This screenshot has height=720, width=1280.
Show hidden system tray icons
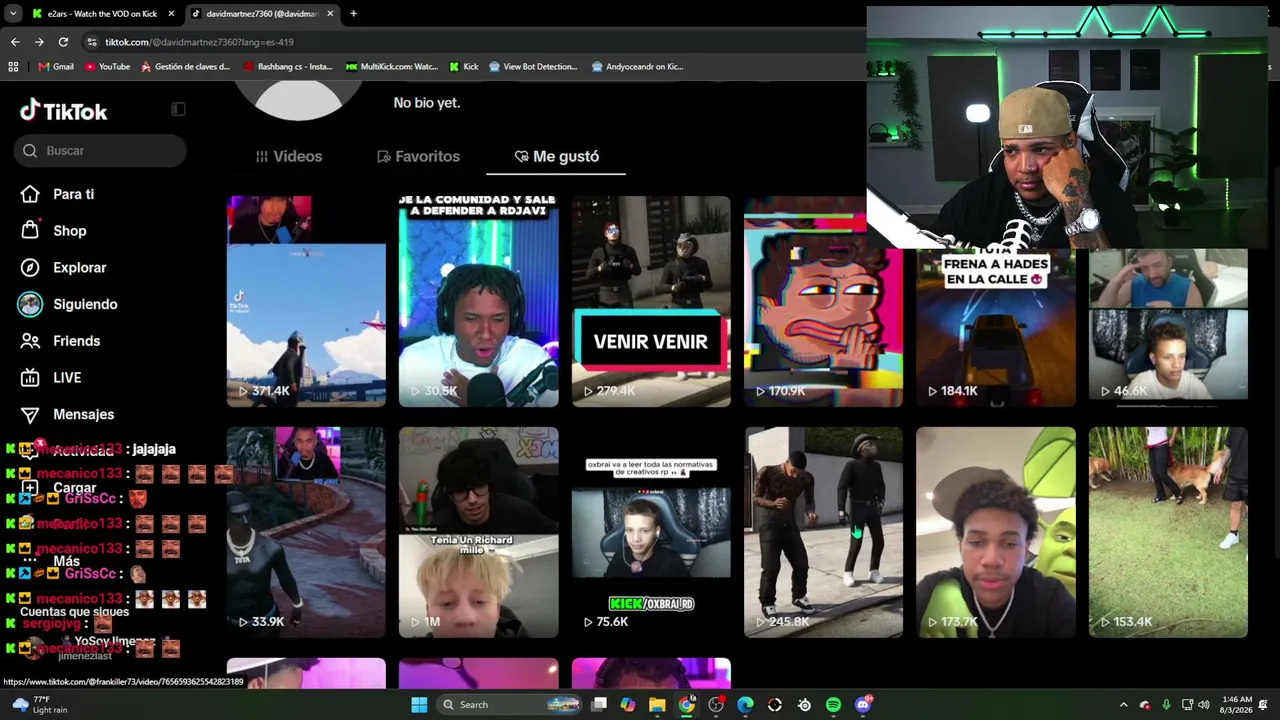pos(1123,705)
